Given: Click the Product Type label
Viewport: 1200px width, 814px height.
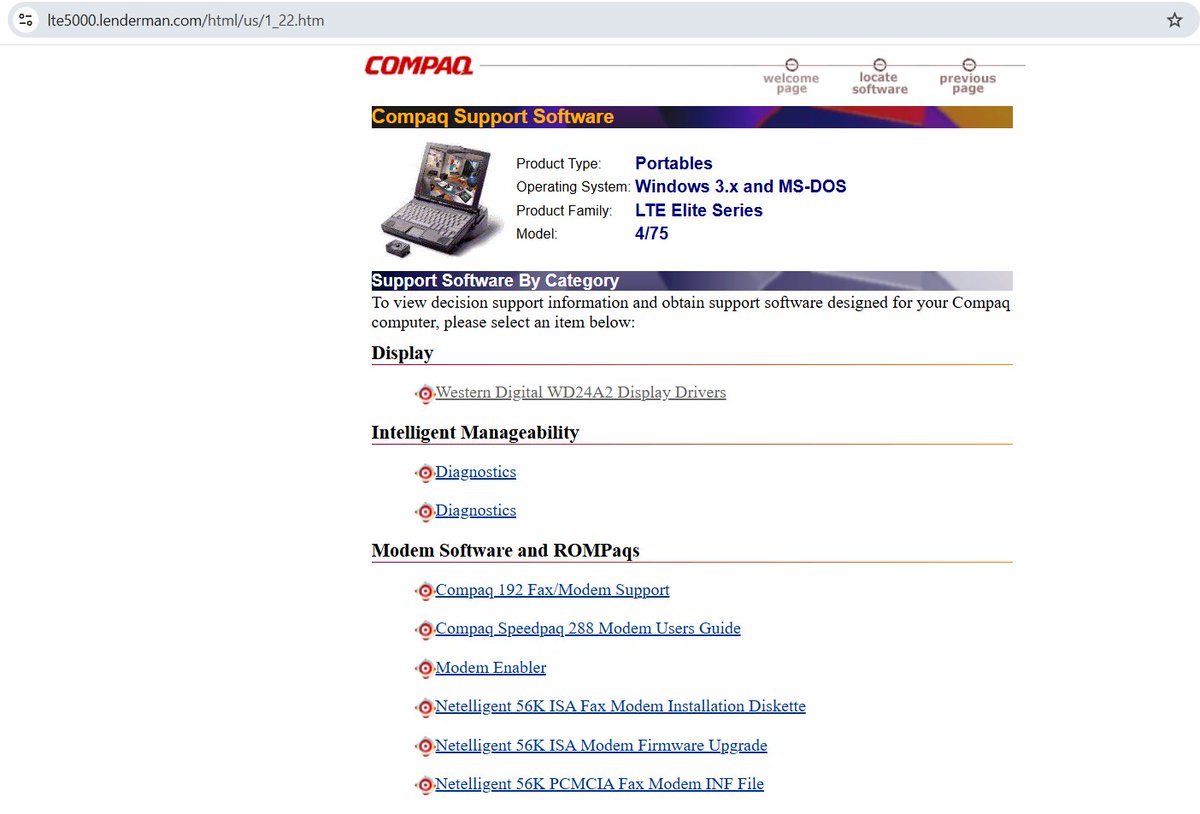Looking at the screenshot, I should [559, 164].
